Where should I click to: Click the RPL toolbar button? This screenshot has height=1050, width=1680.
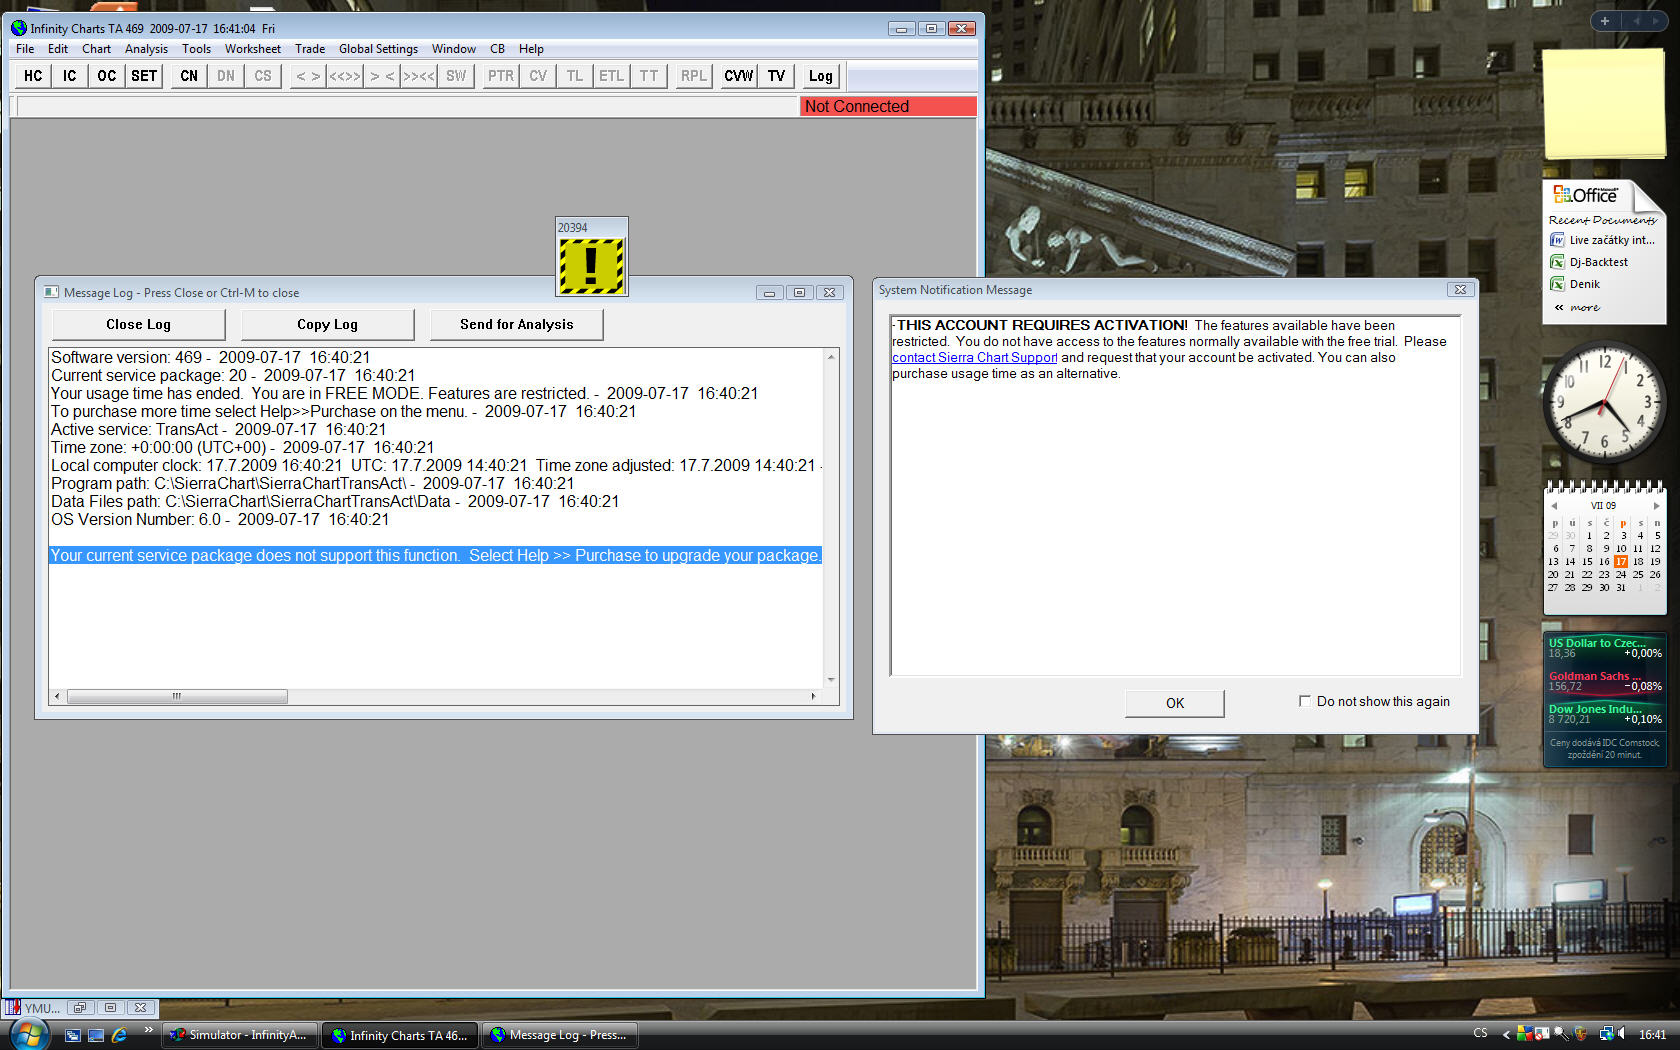point(694,76)
